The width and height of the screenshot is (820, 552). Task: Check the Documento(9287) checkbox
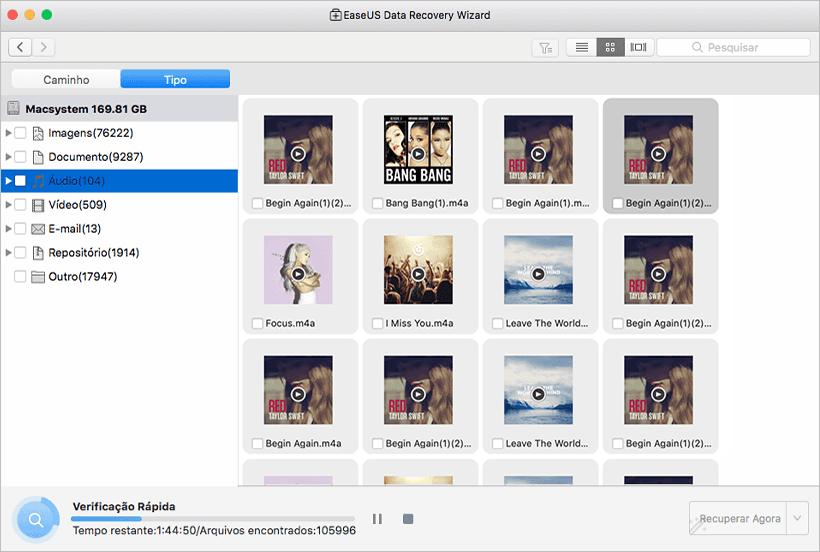pyautogui.click(x=20, y=157)
